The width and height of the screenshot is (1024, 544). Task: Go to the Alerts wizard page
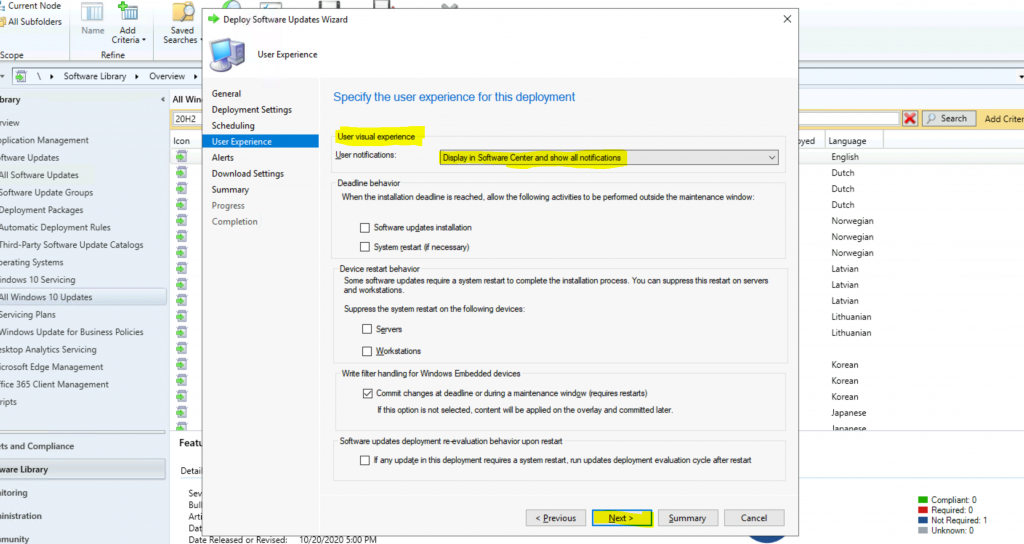point(223,157)
